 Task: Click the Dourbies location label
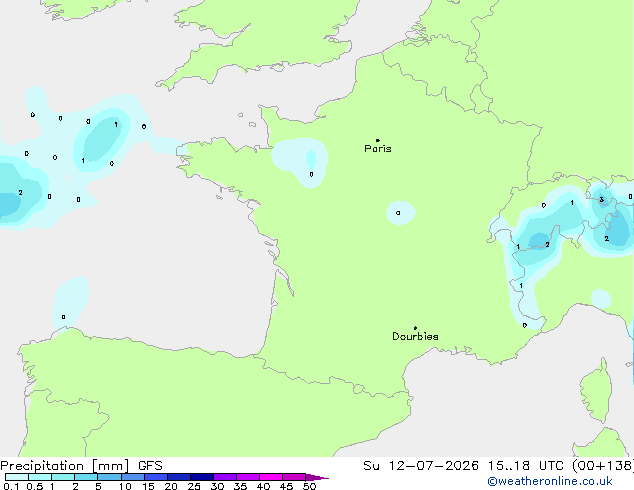click(415, 336)
